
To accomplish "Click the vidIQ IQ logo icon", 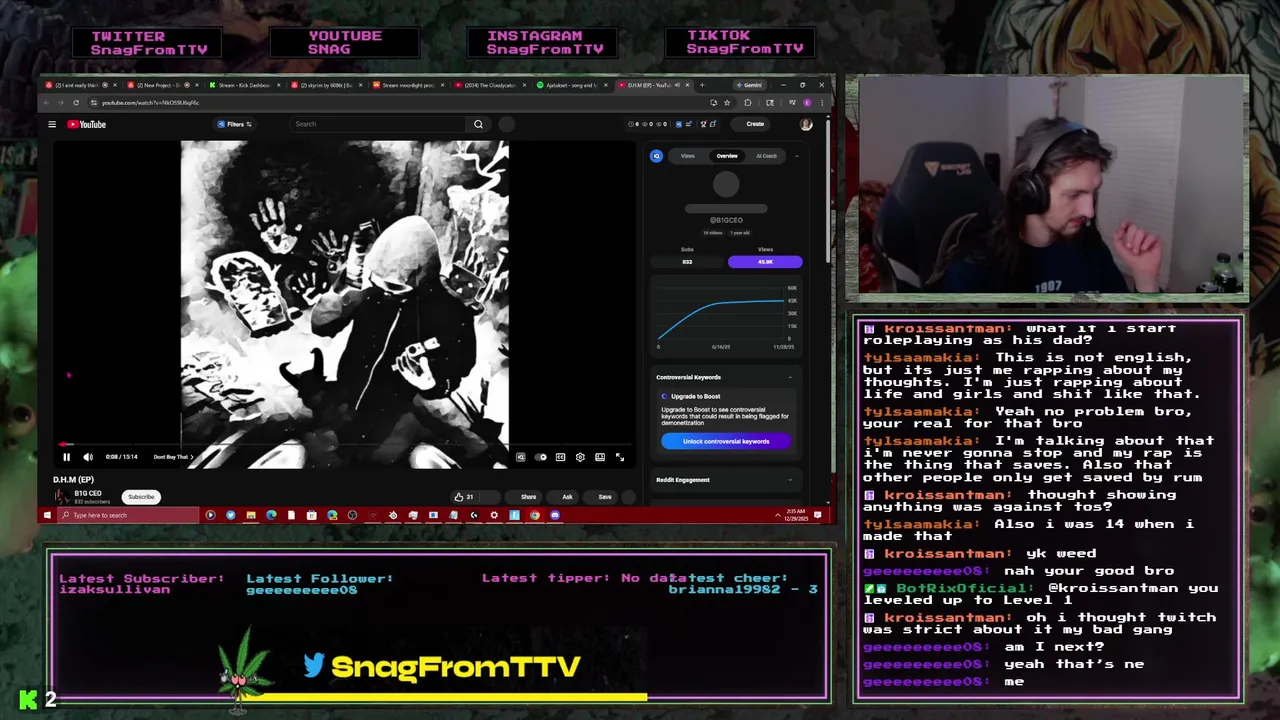I will 657,156.
